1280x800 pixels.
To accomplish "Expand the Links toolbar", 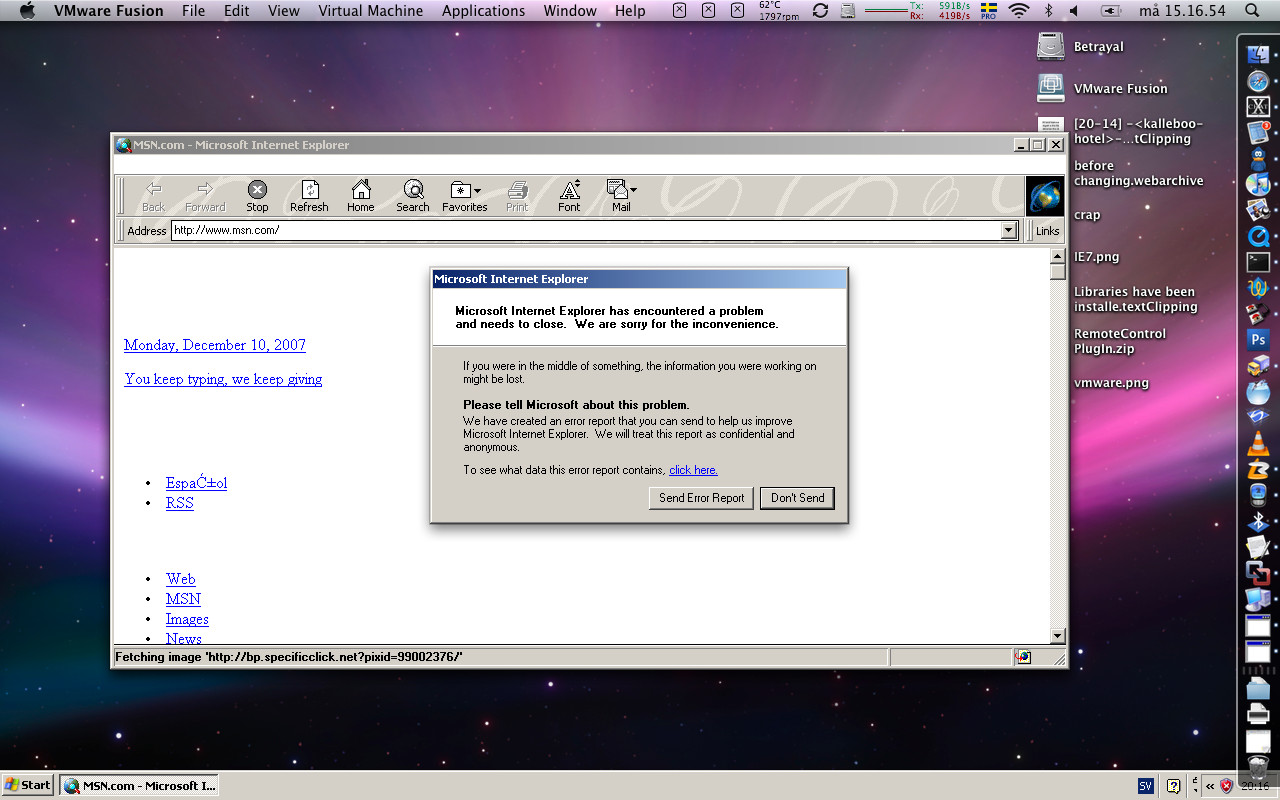I will pyautogui.click(x=1047, y=231).
